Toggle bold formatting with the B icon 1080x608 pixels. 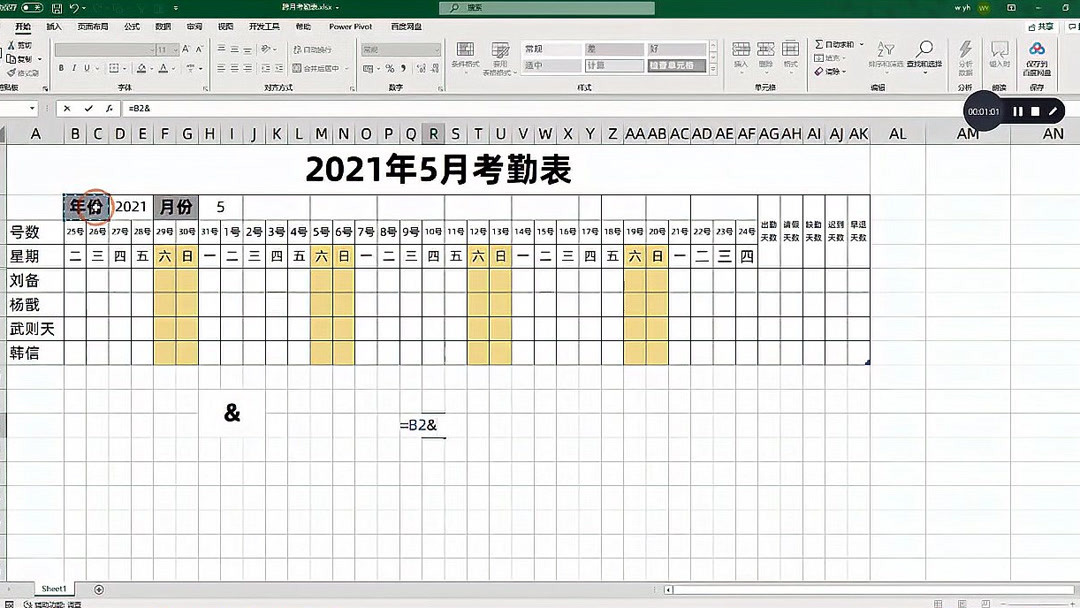click(x=62, y=67)
